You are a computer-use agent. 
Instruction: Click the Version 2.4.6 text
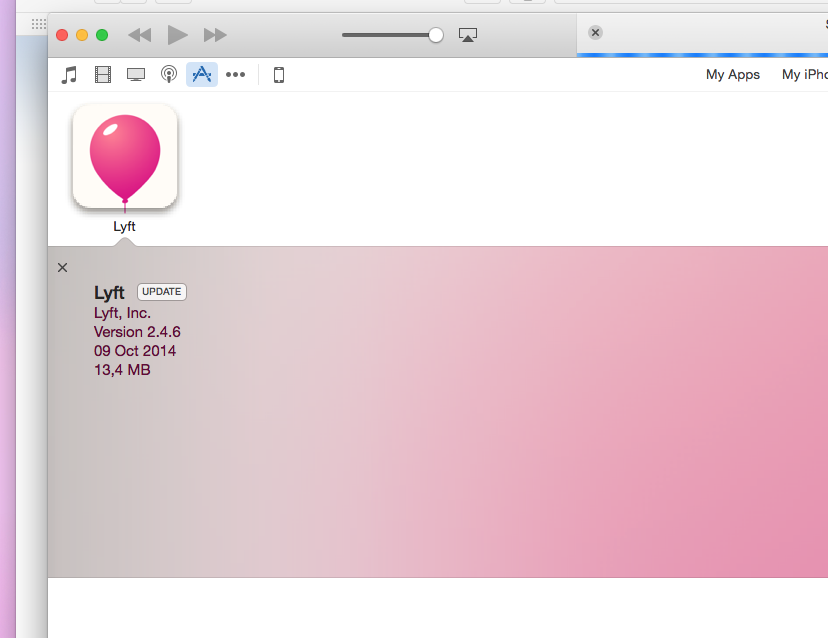(x=137, y=332)
